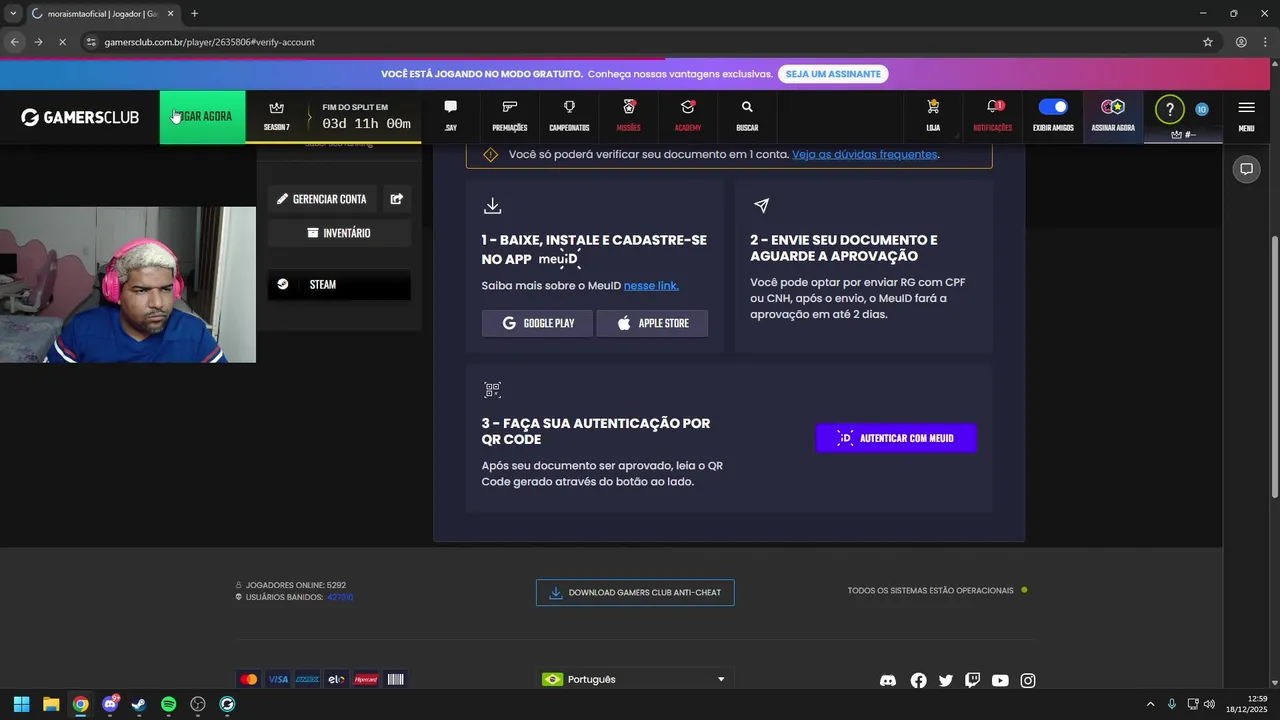
Task: Open the Chrome profile icon
Action: tap(1241, 42)
